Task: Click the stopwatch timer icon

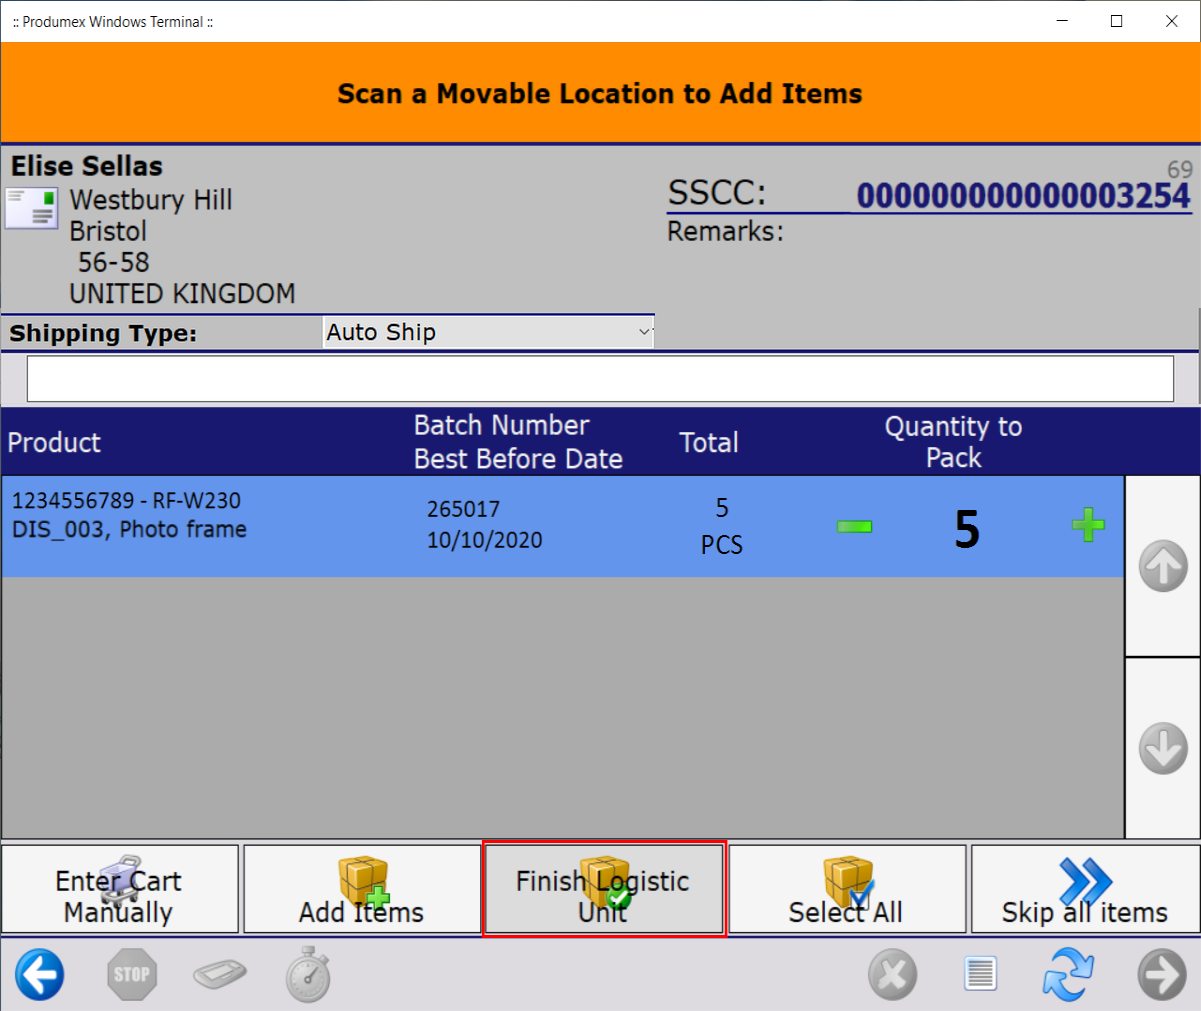Action: pyautogui.click(x=308, y=975)
